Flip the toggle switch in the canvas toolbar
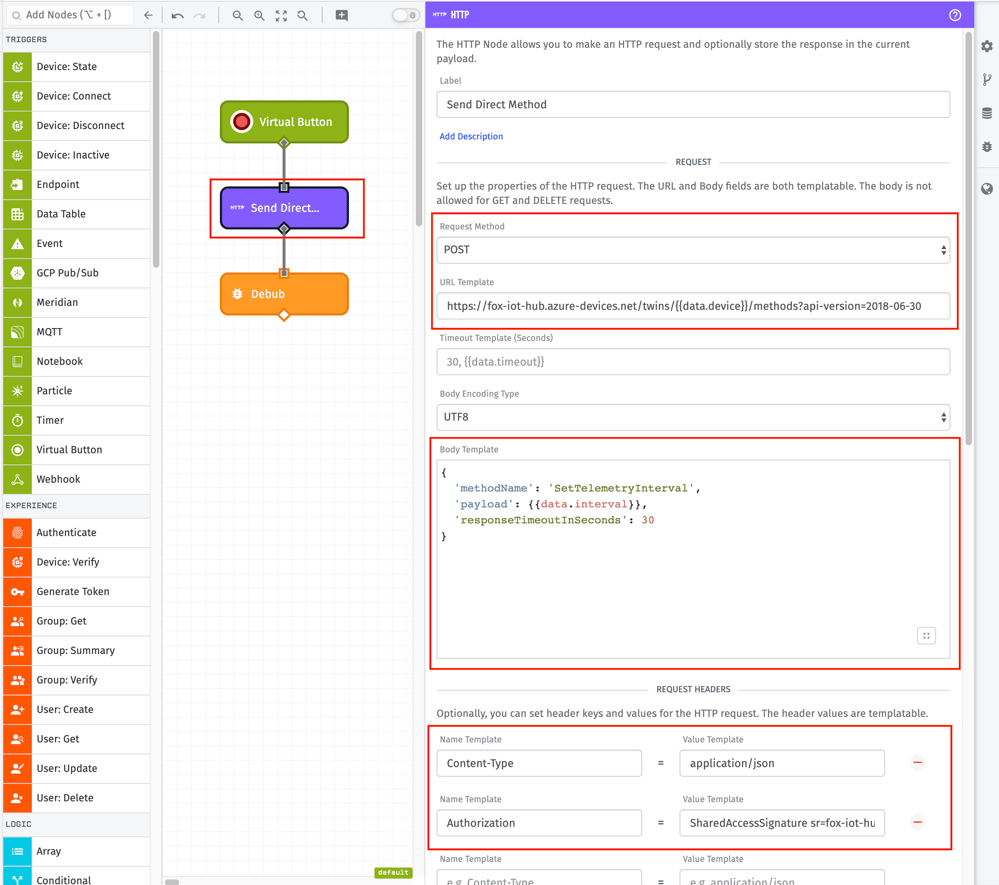The width and height of the screenshot is (999, 885). 404,16
